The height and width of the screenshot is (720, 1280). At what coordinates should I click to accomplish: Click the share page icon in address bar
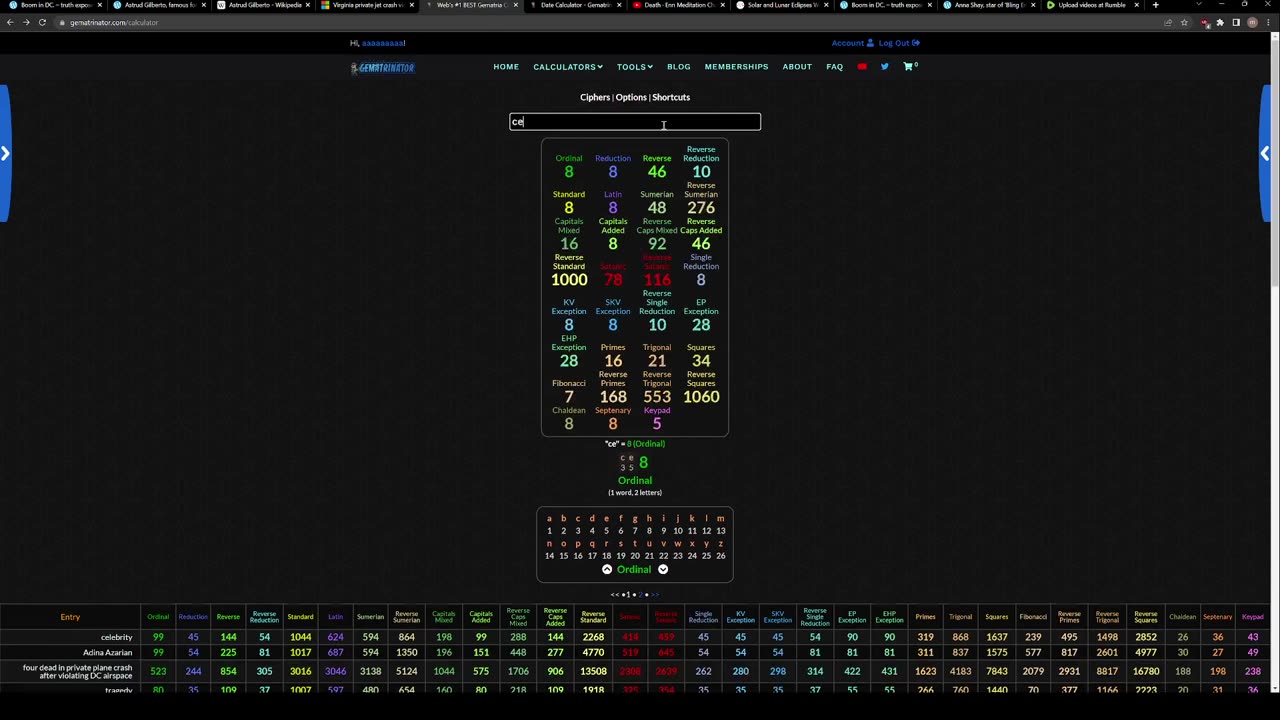[x=1168, y=22]
